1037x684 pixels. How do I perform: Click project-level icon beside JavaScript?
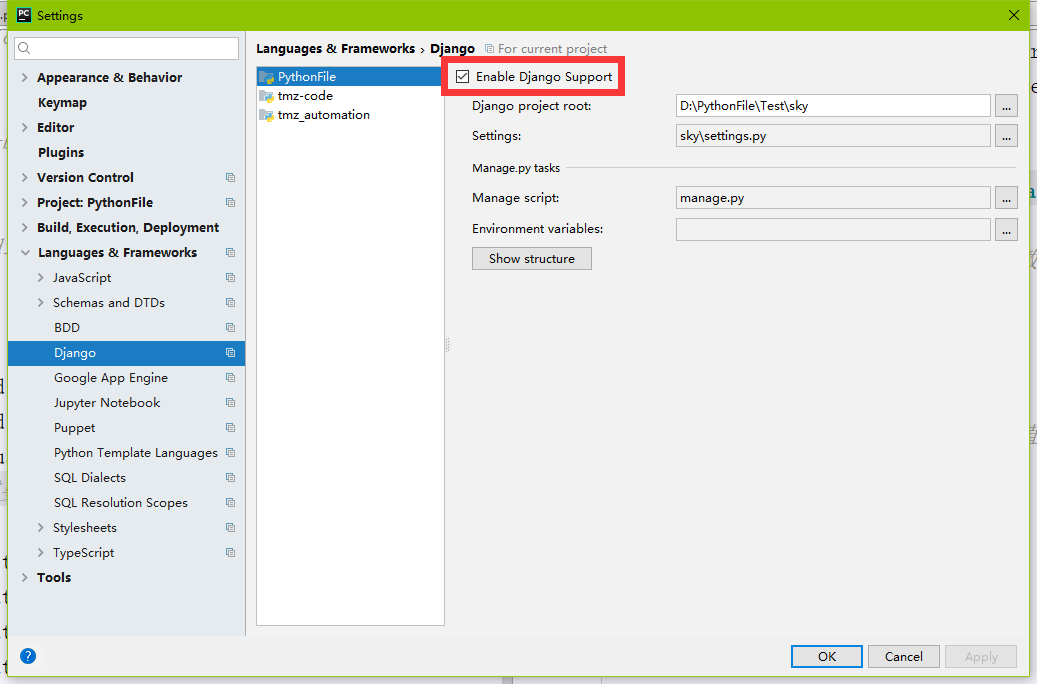[x=230, y=278]
